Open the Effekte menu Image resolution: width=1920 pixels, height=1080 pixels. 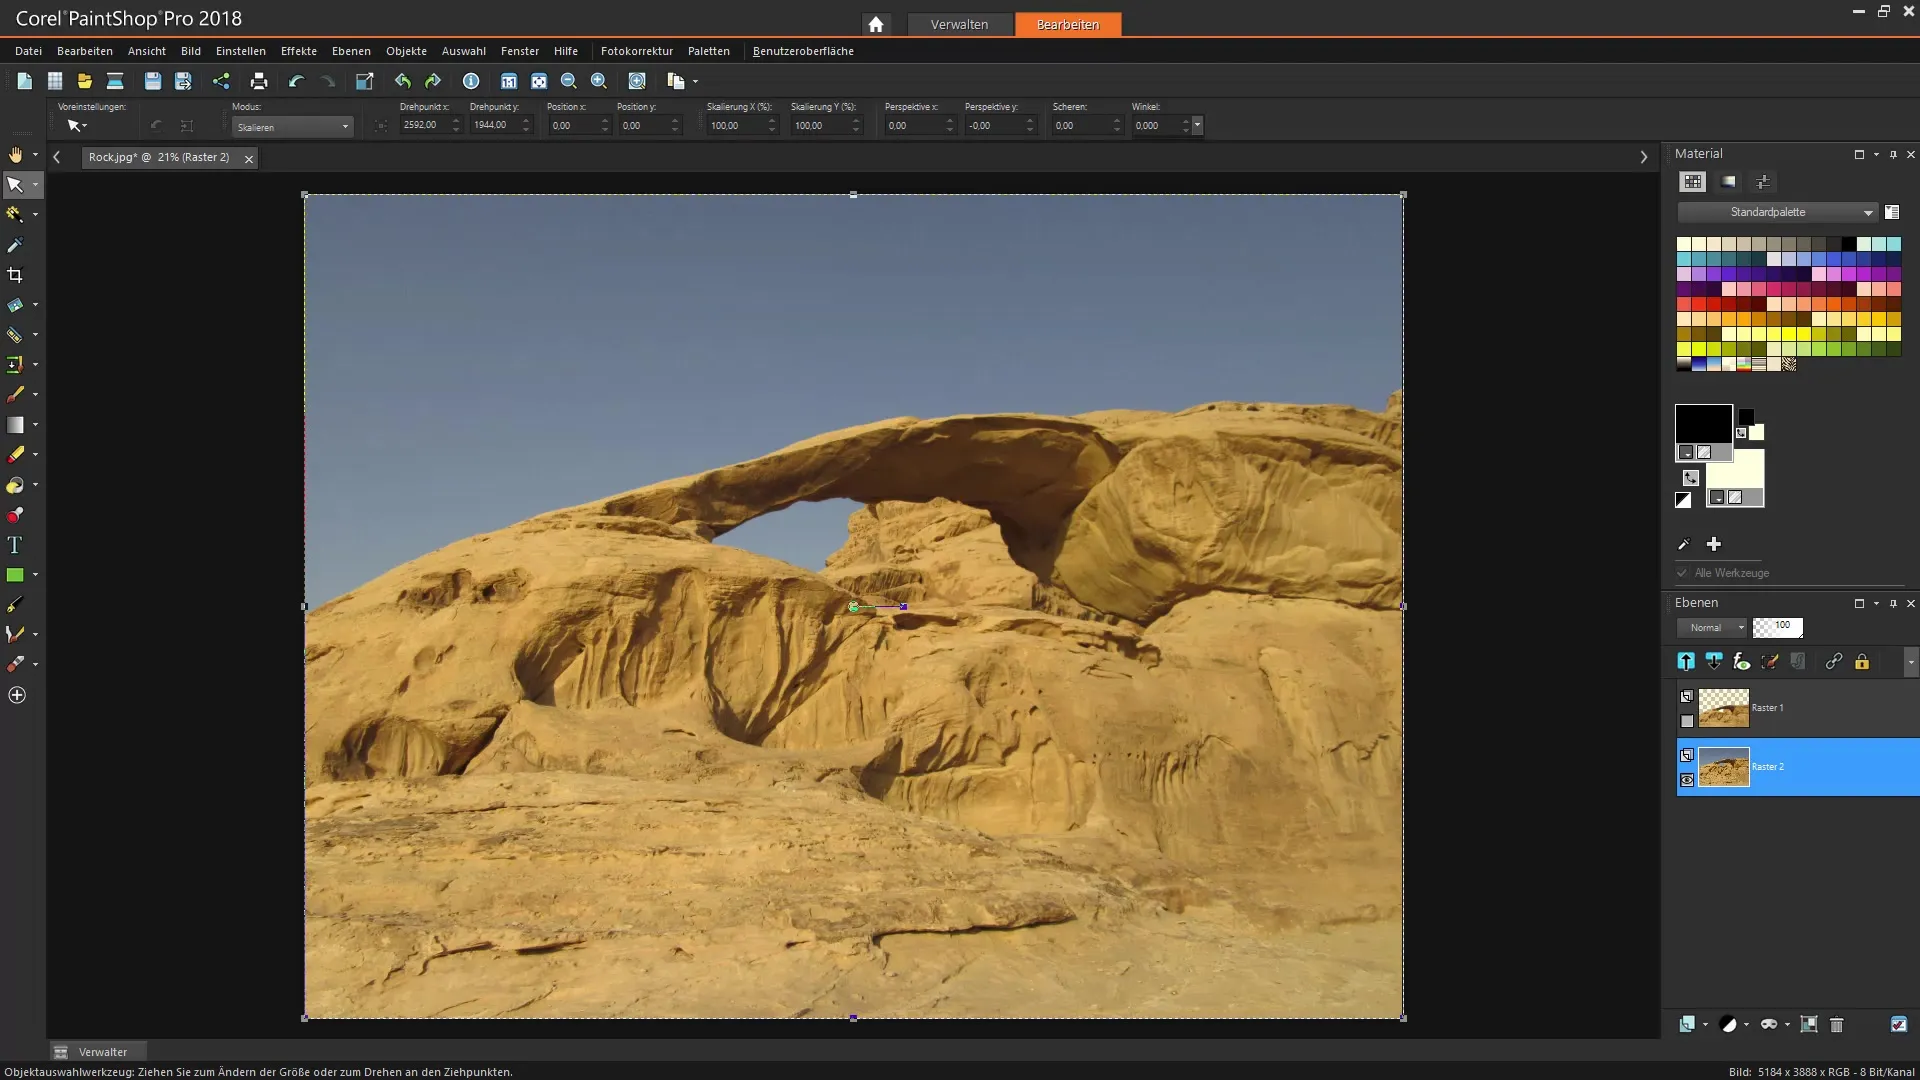(x=298, y=51)
